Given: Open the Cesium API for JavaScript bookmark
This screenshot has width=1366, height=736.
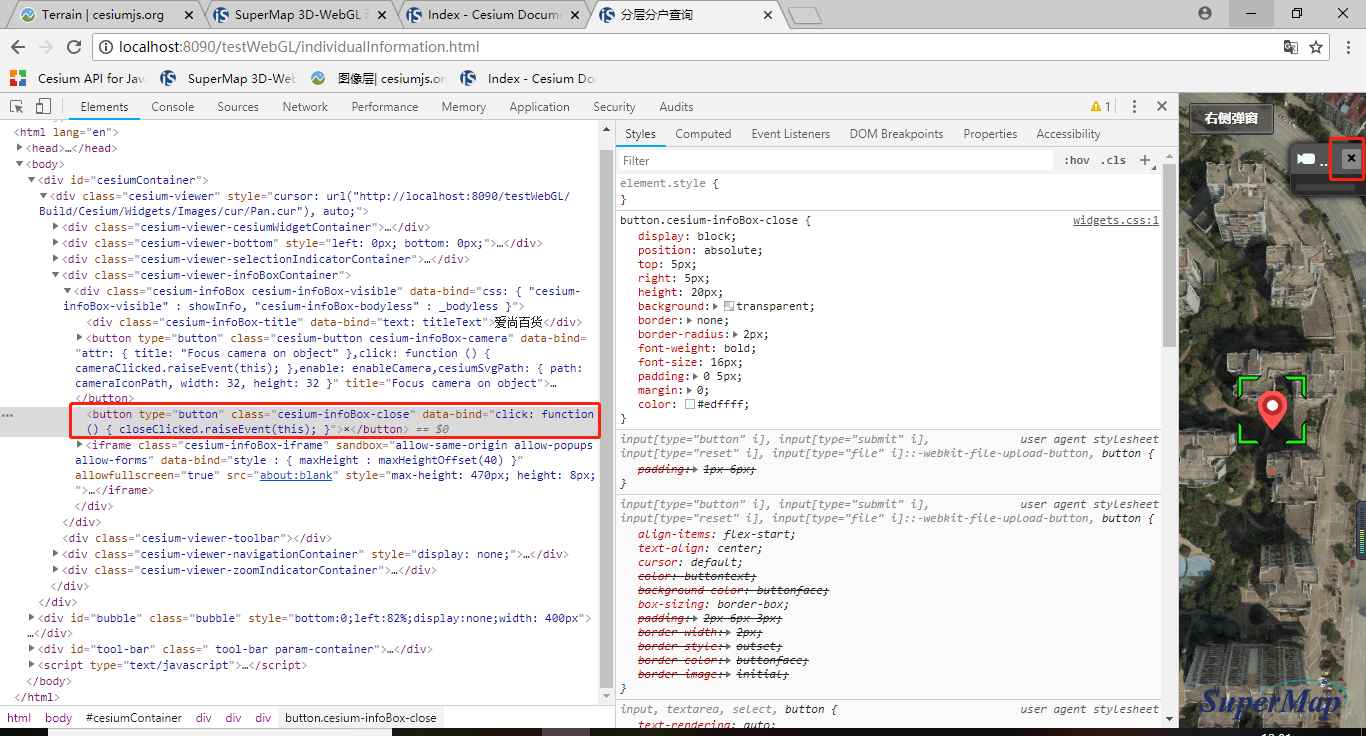Looking at the screenshot, I should click(78, 78).
